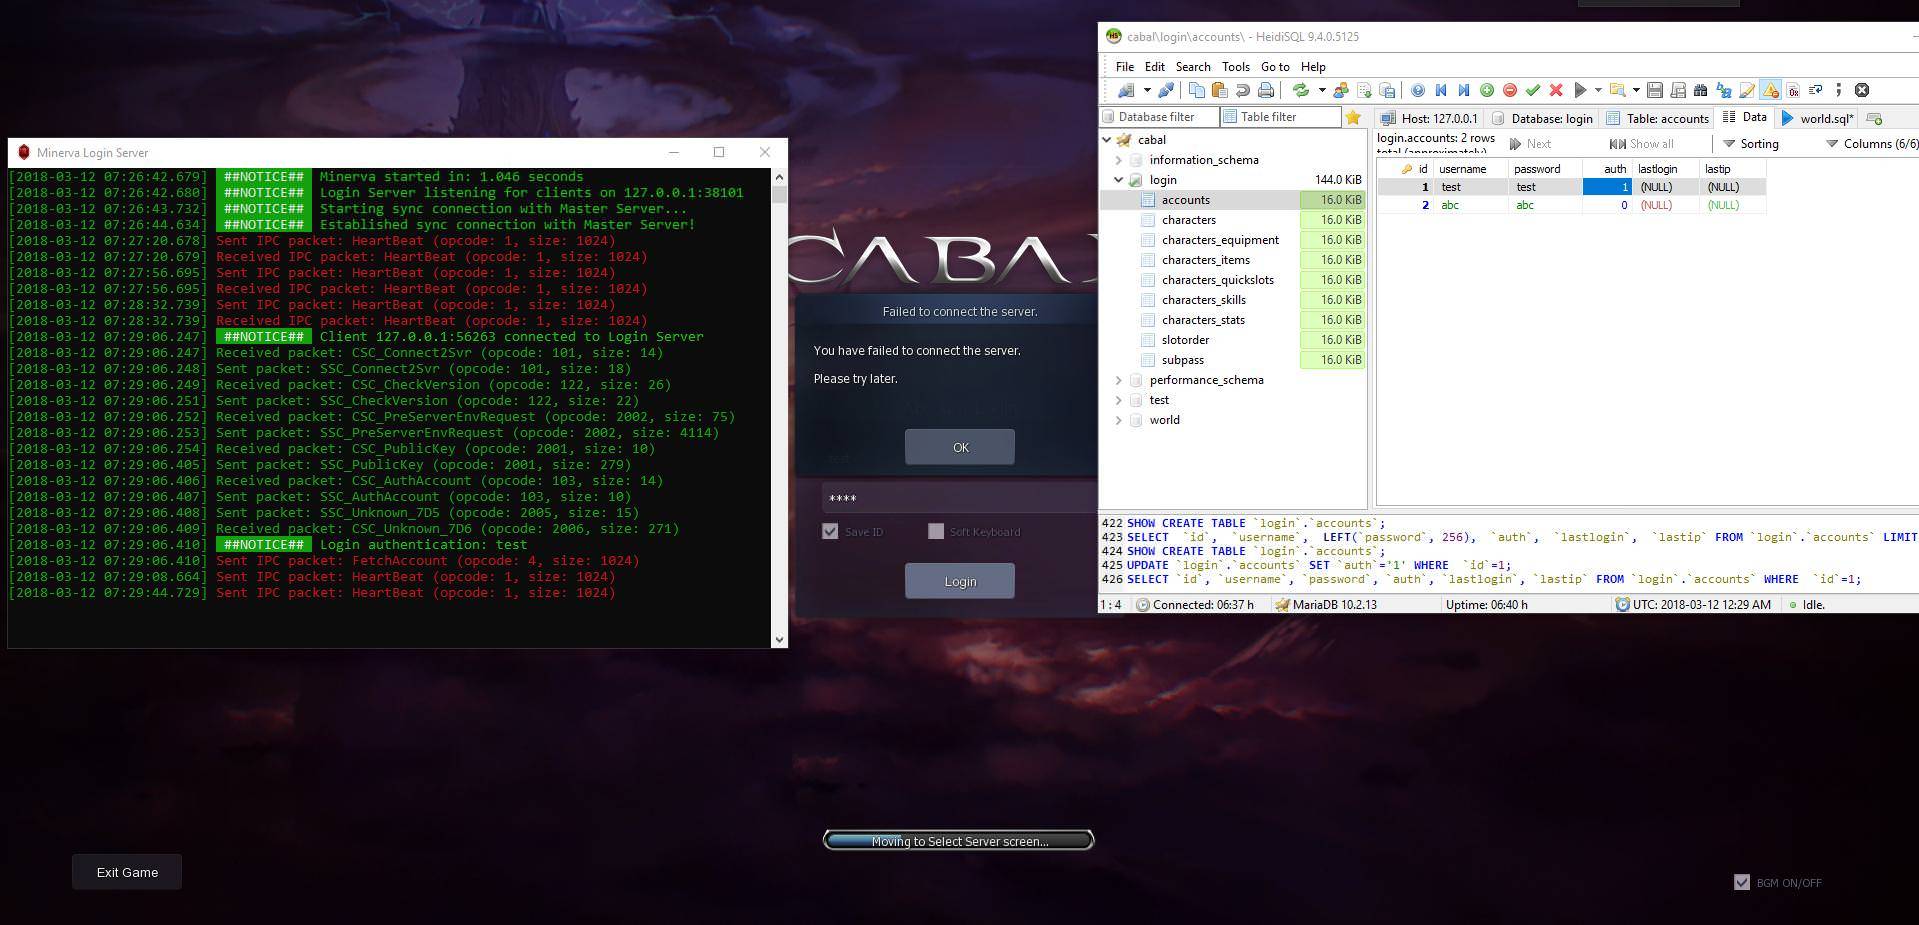Jump to last row icon in HeidiSQL
Image resolution: width=1919 pixels, height=925 pixels.
1464,90
